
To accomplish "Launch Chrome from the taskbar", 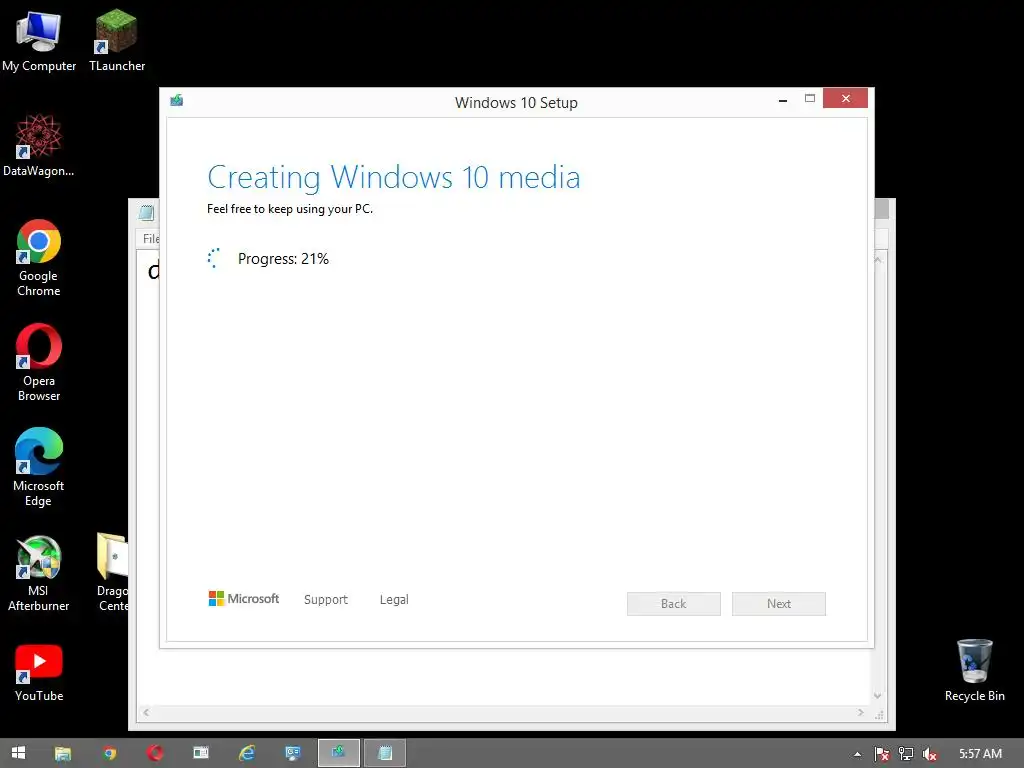I will click(109, 753).
